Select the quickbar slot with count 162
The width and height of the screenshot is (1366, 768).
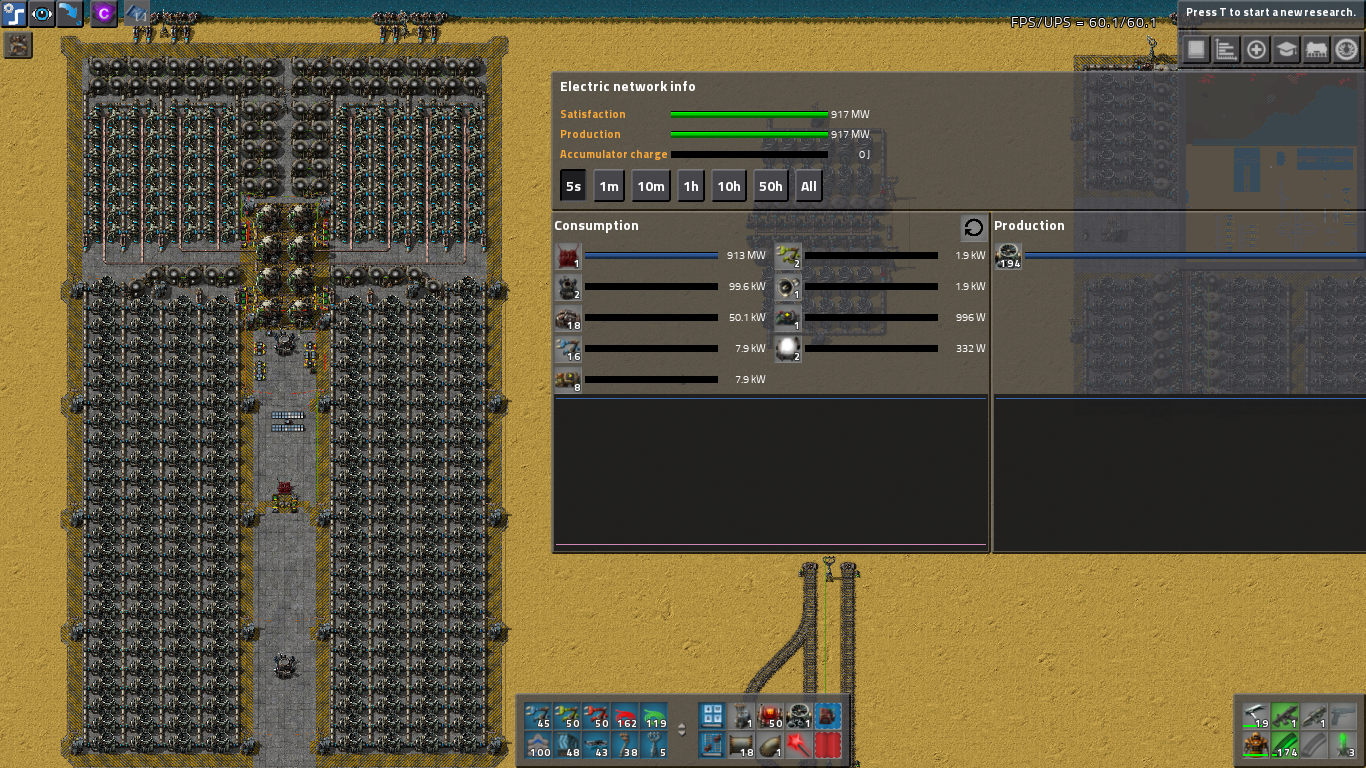pos(625,716)
